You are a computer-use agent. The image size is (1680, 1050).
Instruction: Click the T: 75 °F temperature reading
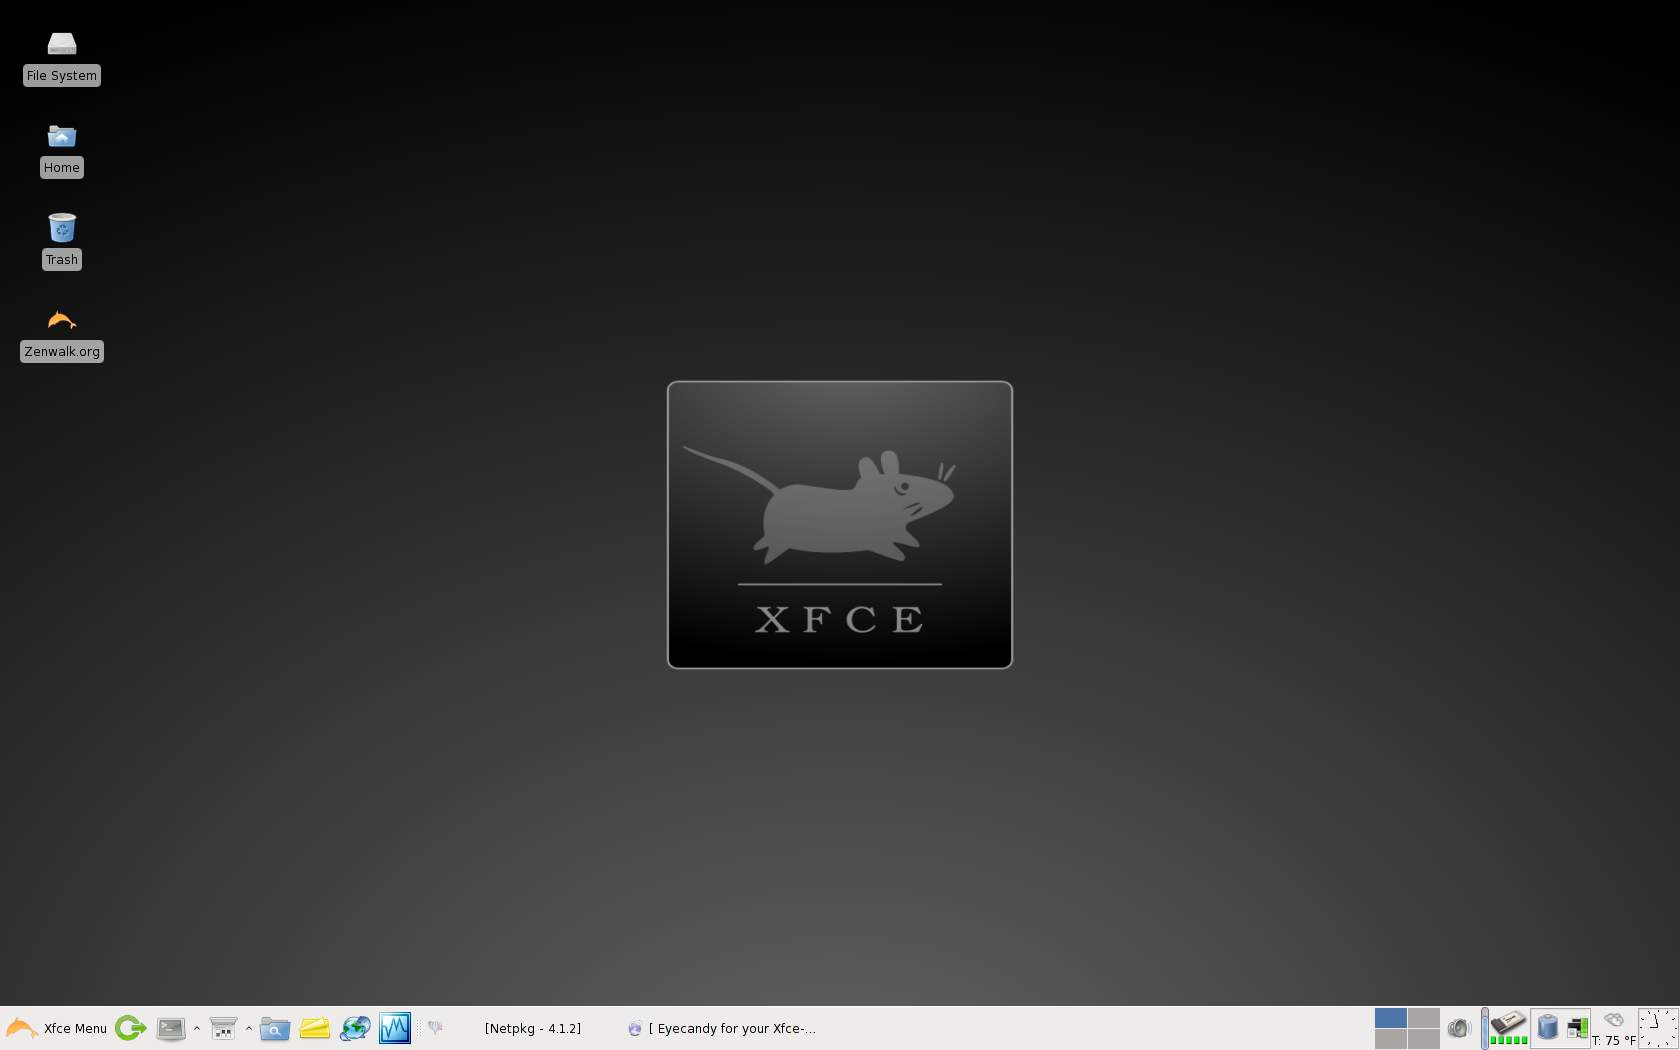pos(1614,1041)
